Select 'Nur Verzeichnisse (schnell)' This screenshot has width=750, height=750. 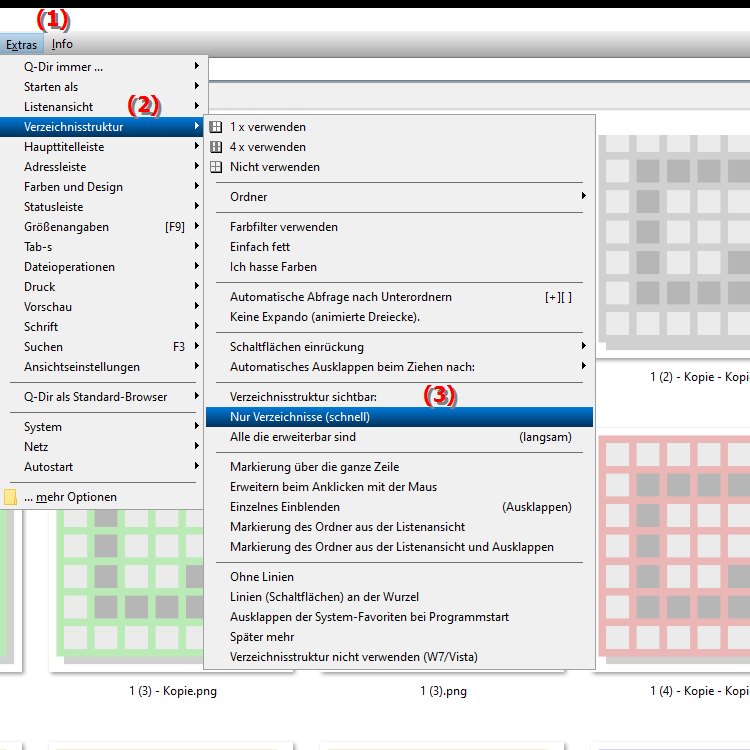[399, 417]
